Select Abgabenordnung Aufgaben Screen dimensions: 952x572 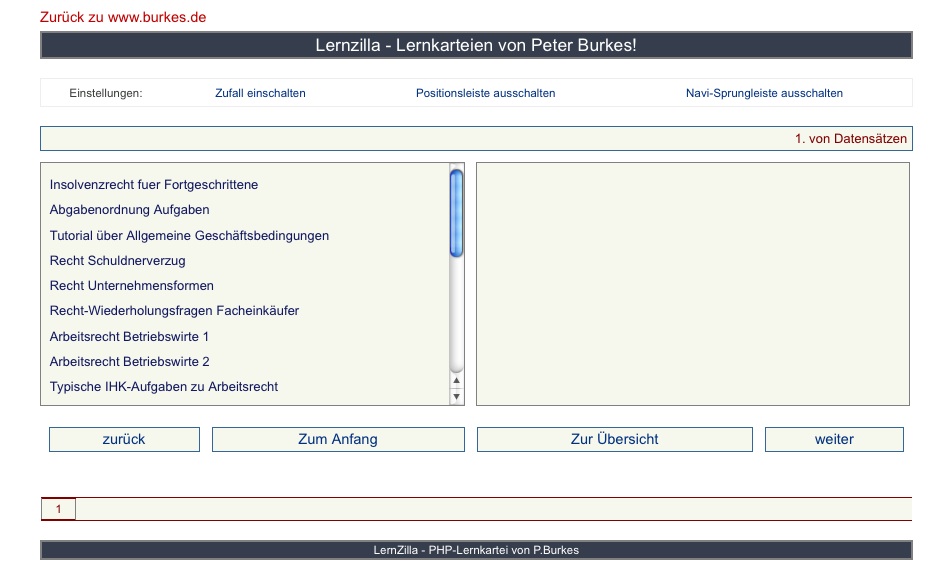[x=129, y=209]
